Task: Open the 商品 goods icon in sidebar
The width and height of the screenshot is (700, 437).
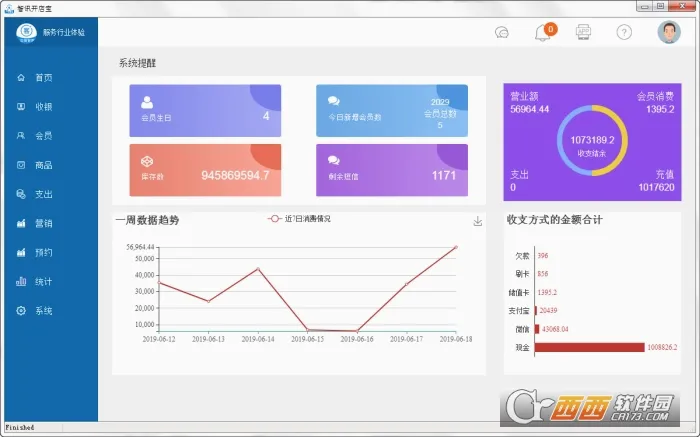Action: tap(21, 165)
